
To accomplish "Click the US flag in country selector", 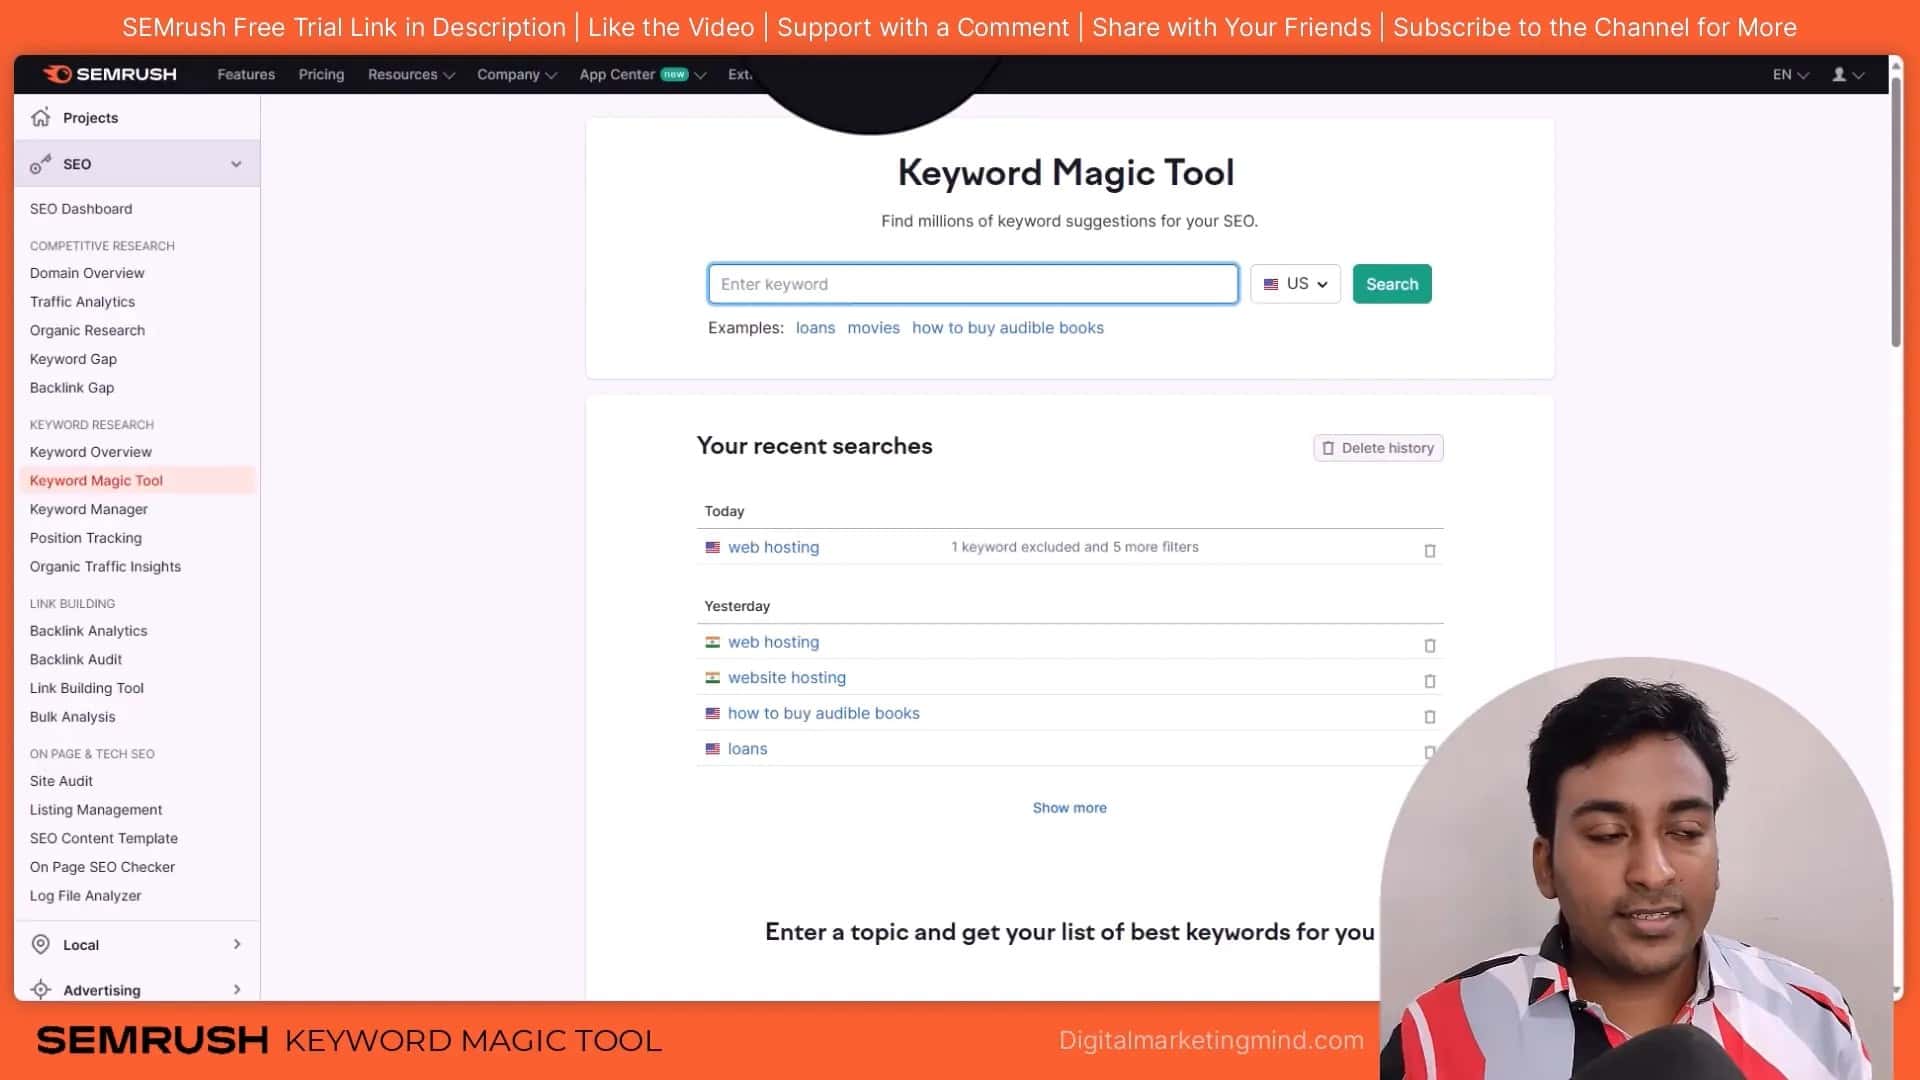I will 1271,284.
